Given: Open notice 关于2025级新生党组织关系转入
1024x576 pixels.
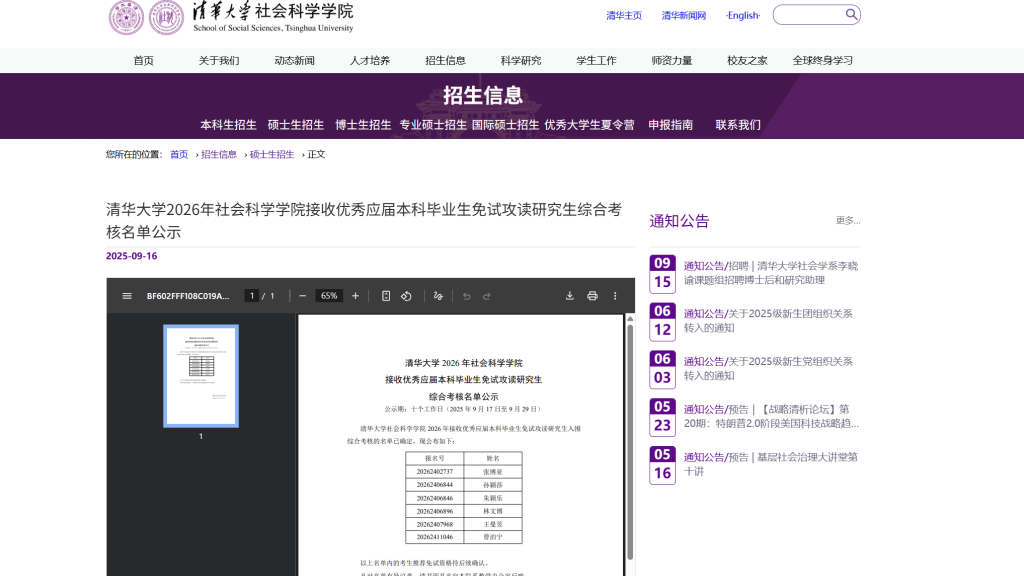Looking at the screenshot, I should click(769, 368).
